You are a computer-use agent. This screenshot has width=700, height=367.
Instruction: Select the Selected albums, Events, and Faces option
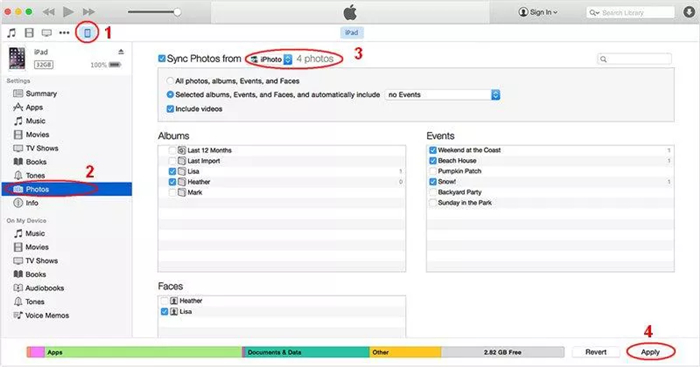tap(170, 95)
